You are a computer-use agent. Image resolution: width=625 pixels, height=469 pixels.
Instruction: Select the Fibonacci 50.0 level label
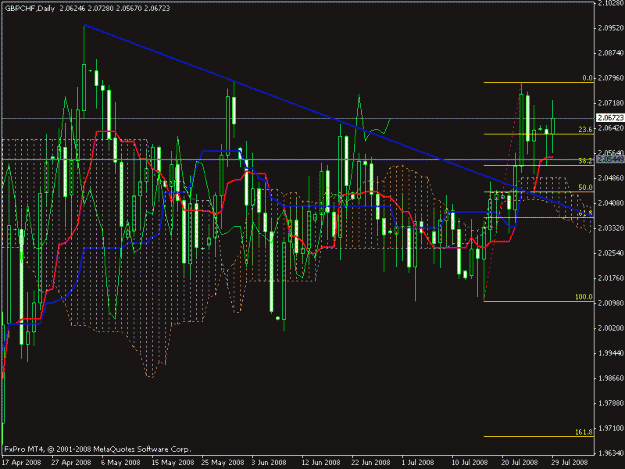[585, 187]
